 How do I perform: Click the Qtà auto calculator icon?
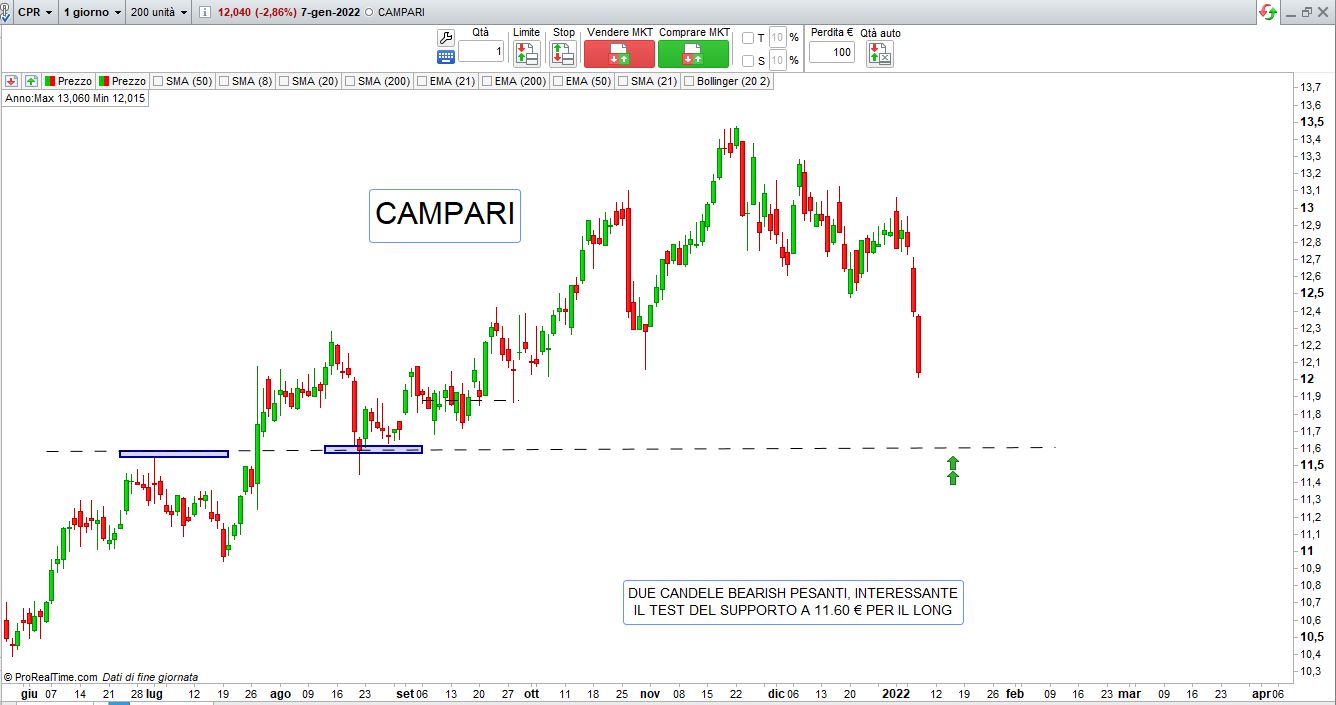tap(880, 54)
